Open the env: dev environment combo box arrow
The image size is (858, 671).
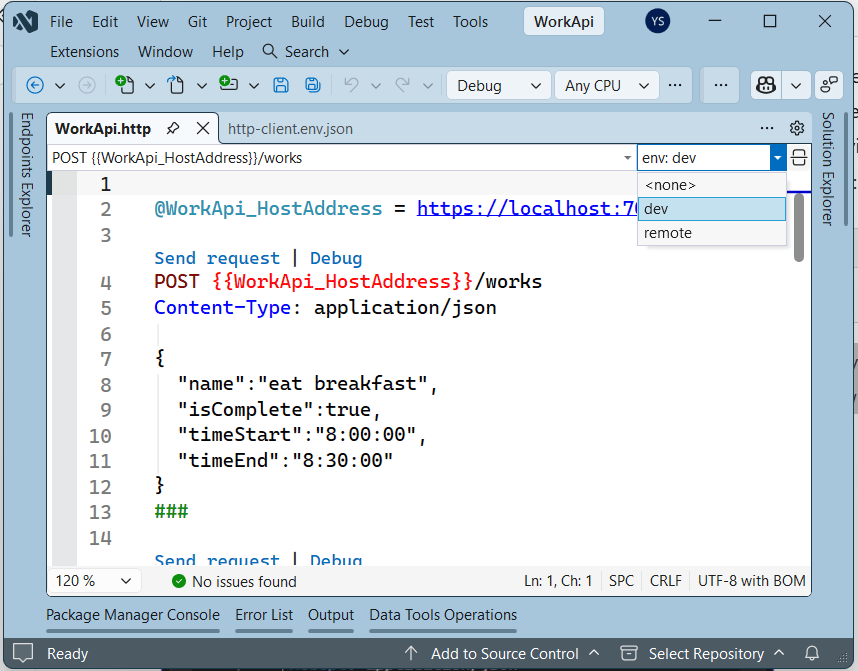pyautogui.click(x=778, y=158)
